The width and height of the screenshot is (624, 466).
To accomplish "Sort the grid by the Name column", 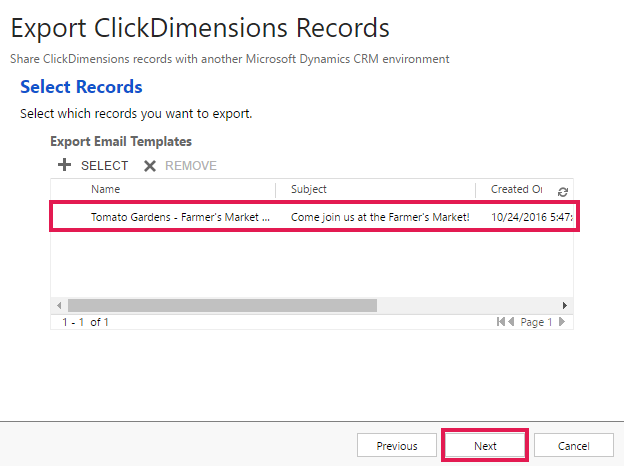I will click(x=105, y=189).
